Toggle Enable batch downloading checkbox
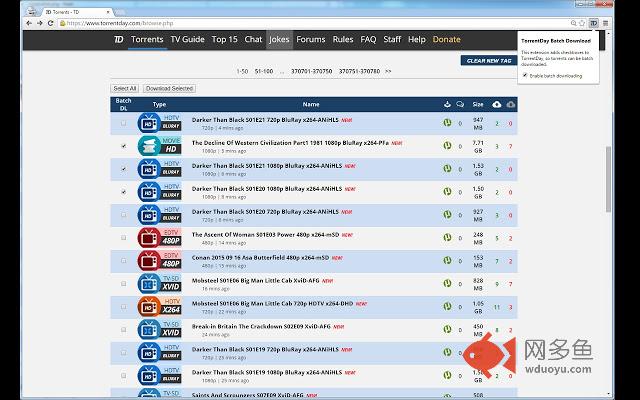Viewport: 640px width, 400px height. (x=525, y=76)
